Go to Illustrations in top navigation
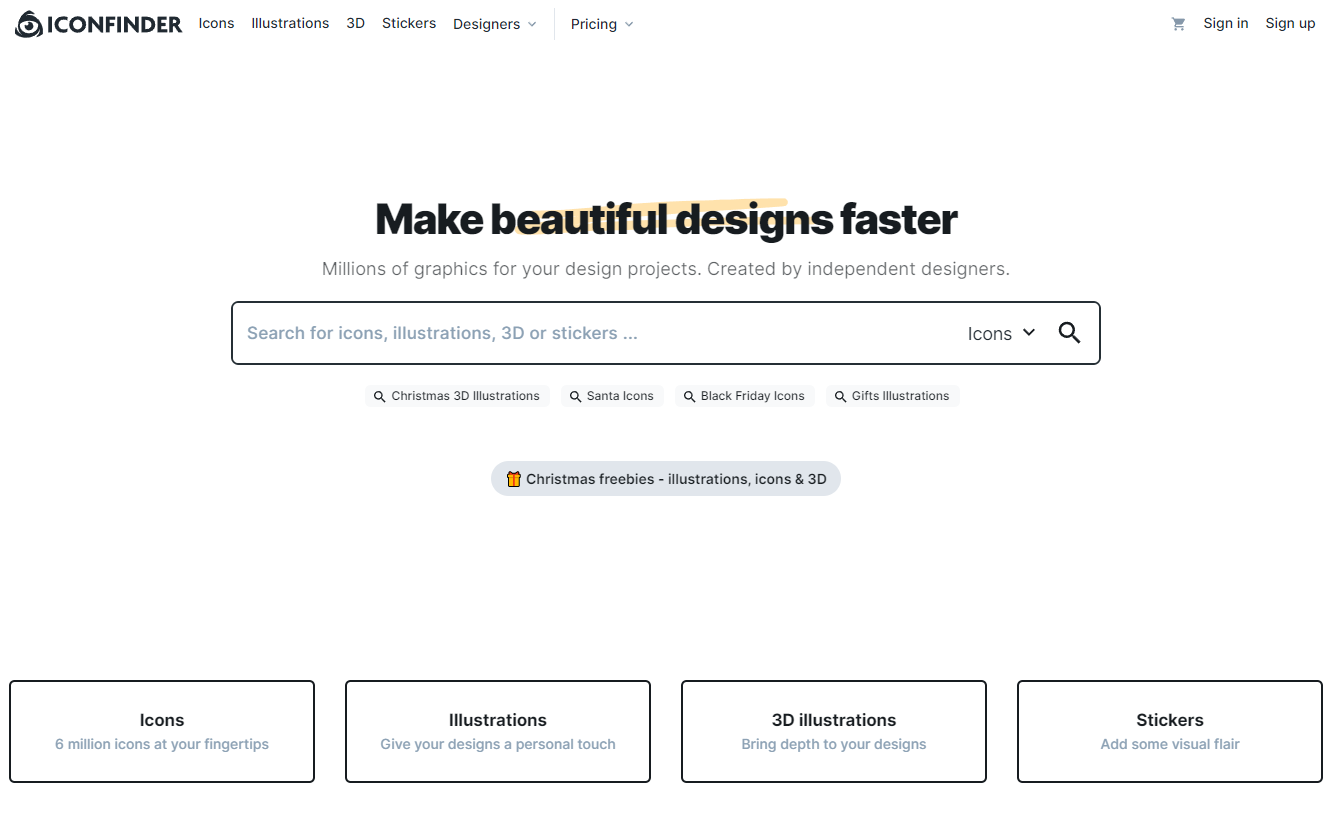The width and height of the screenshot is (1332, 814). [x=290, y=23]
